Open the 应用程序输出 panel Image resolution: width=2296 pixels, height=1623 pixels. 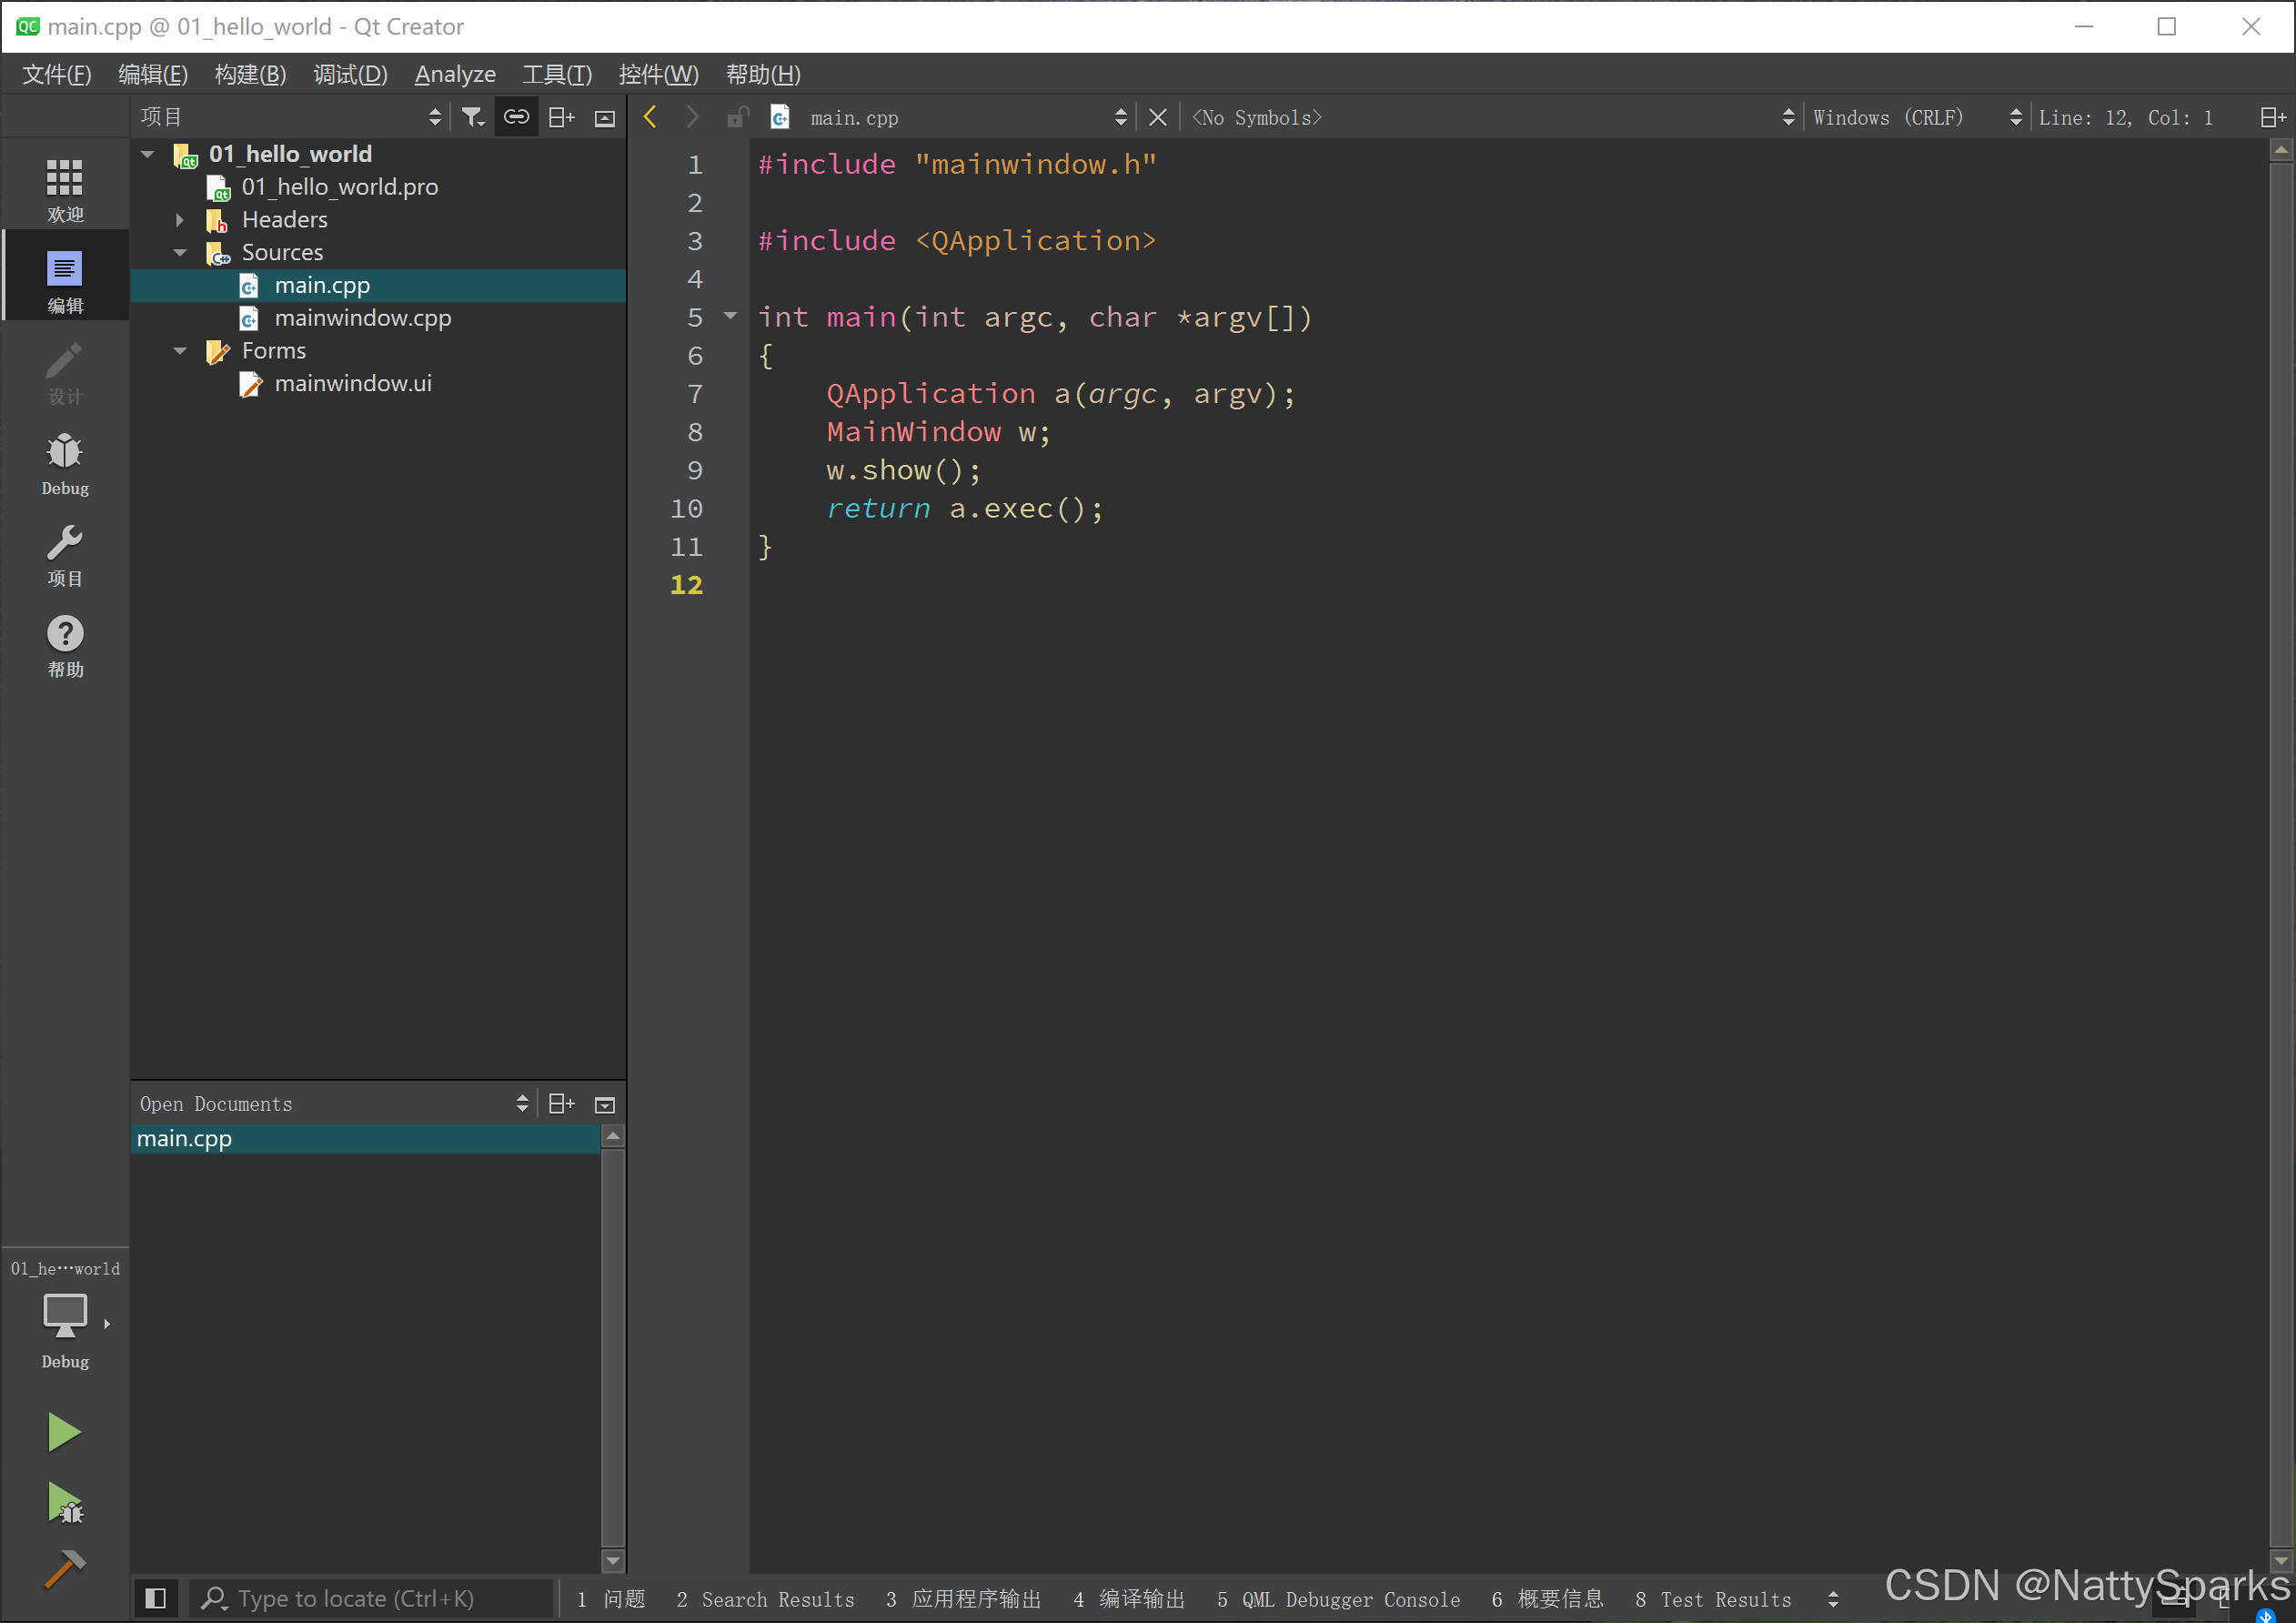(x=975, y=1599)
